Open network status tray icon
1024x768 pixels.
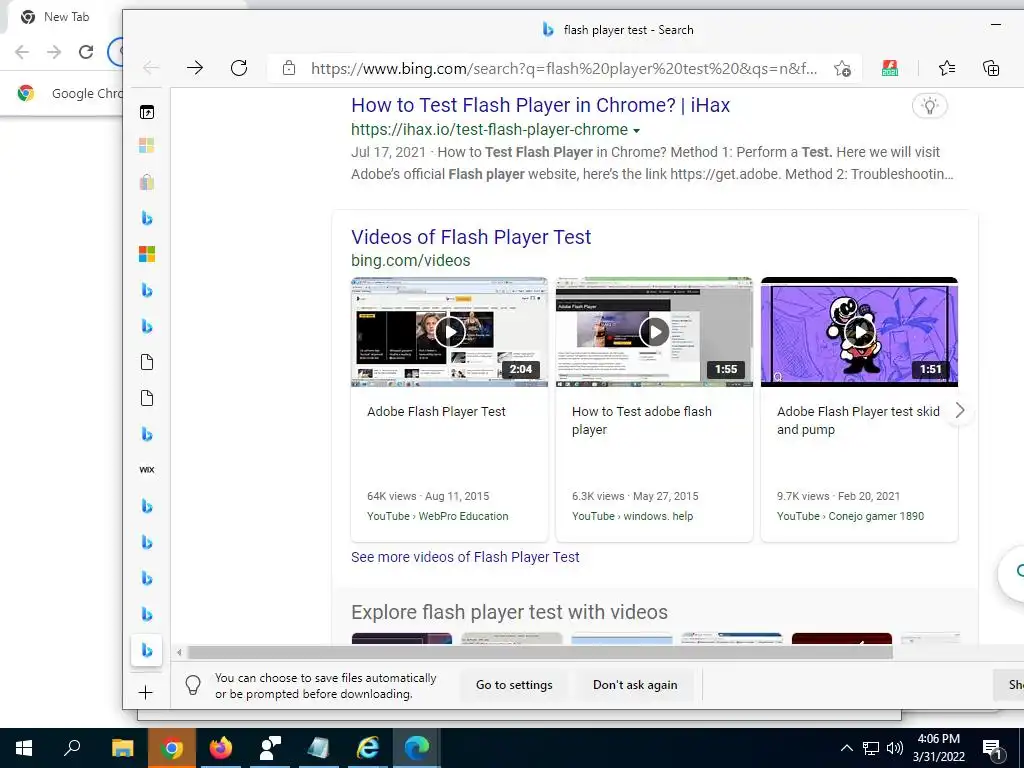point(871,748)
